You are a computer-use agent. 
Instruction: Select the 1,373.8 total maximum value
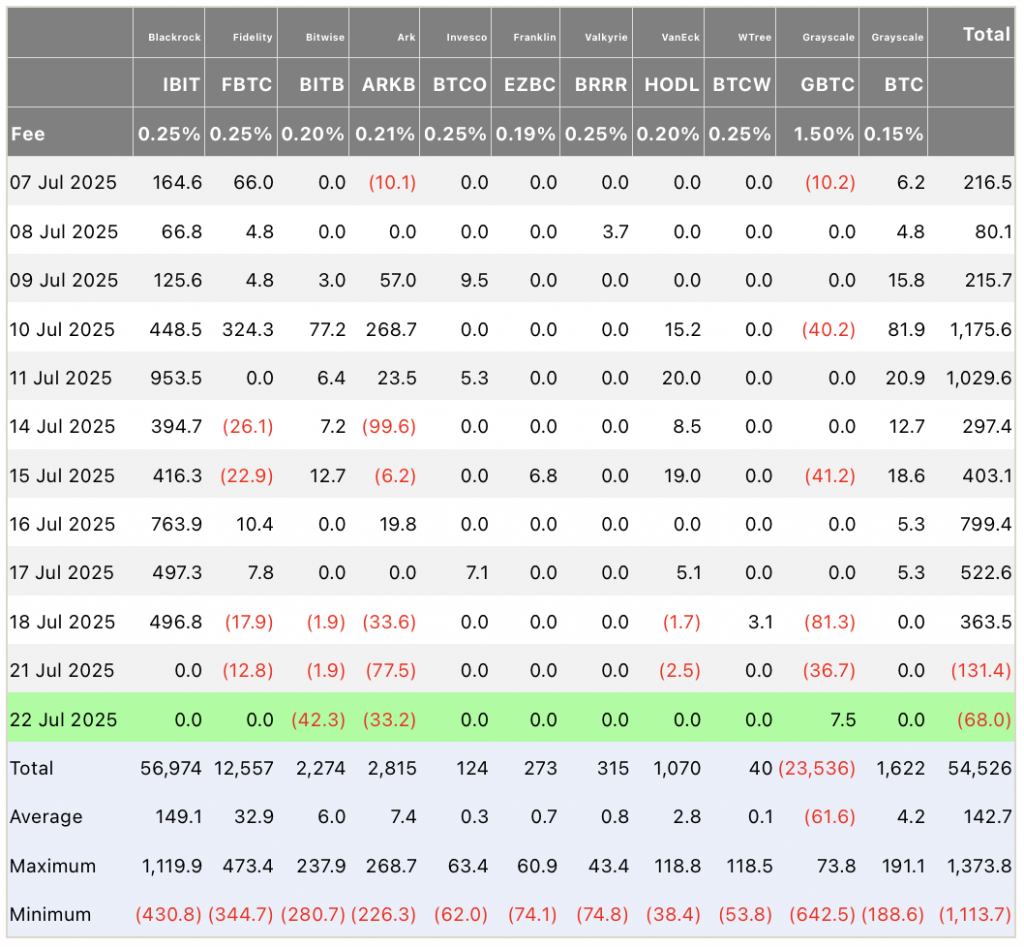coord(980,866)
